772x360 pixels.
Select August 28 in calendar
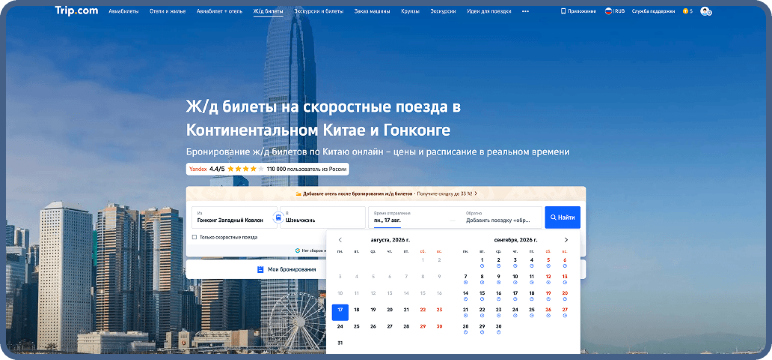click(406, 326)
